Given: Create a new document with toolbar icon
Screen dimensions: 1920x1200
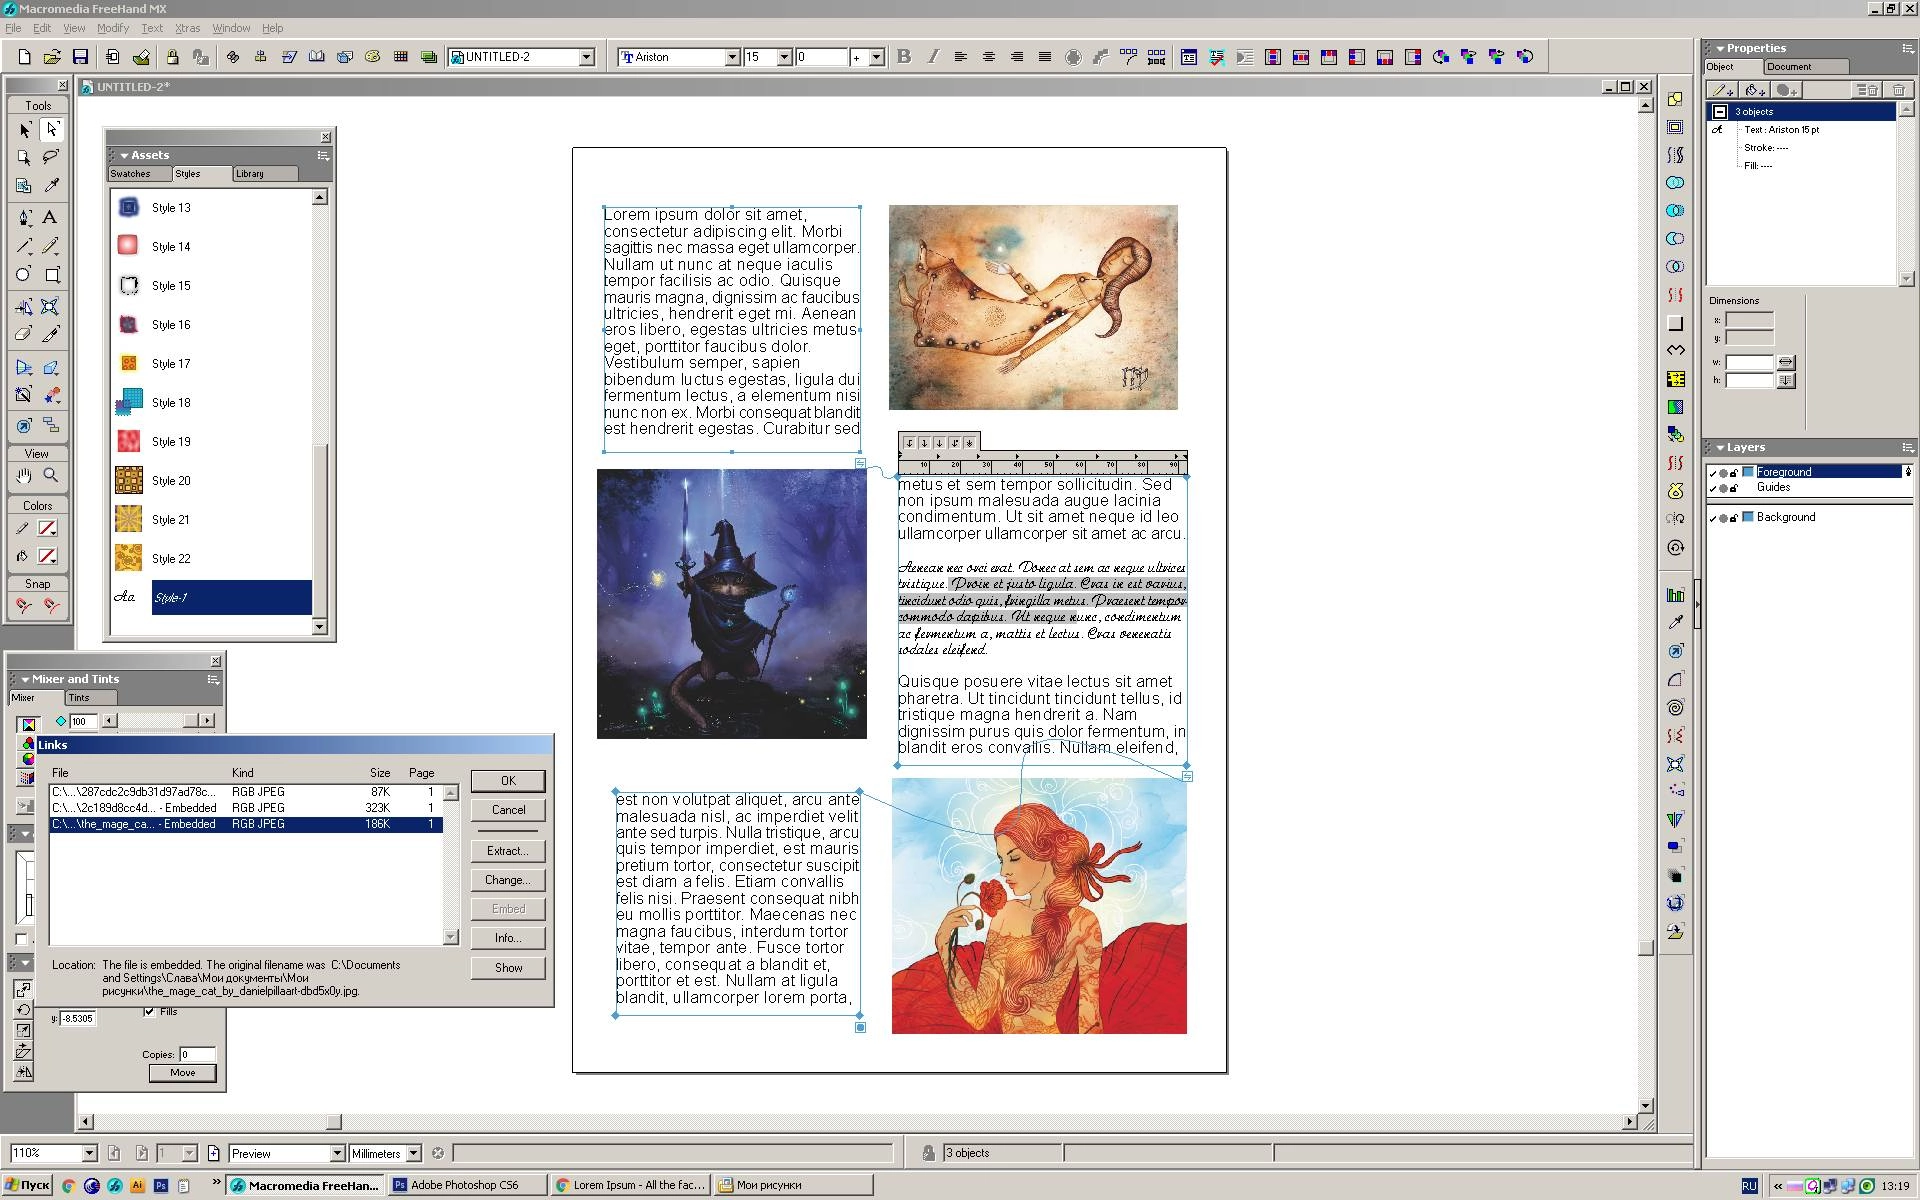Looking at the screenshot, I should tap(25, 57).
